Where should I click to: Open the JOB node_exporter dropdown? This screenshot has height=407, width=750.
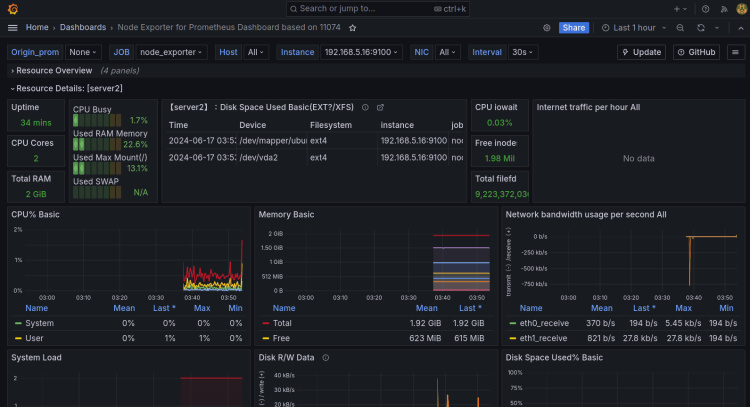pos(171,52)
